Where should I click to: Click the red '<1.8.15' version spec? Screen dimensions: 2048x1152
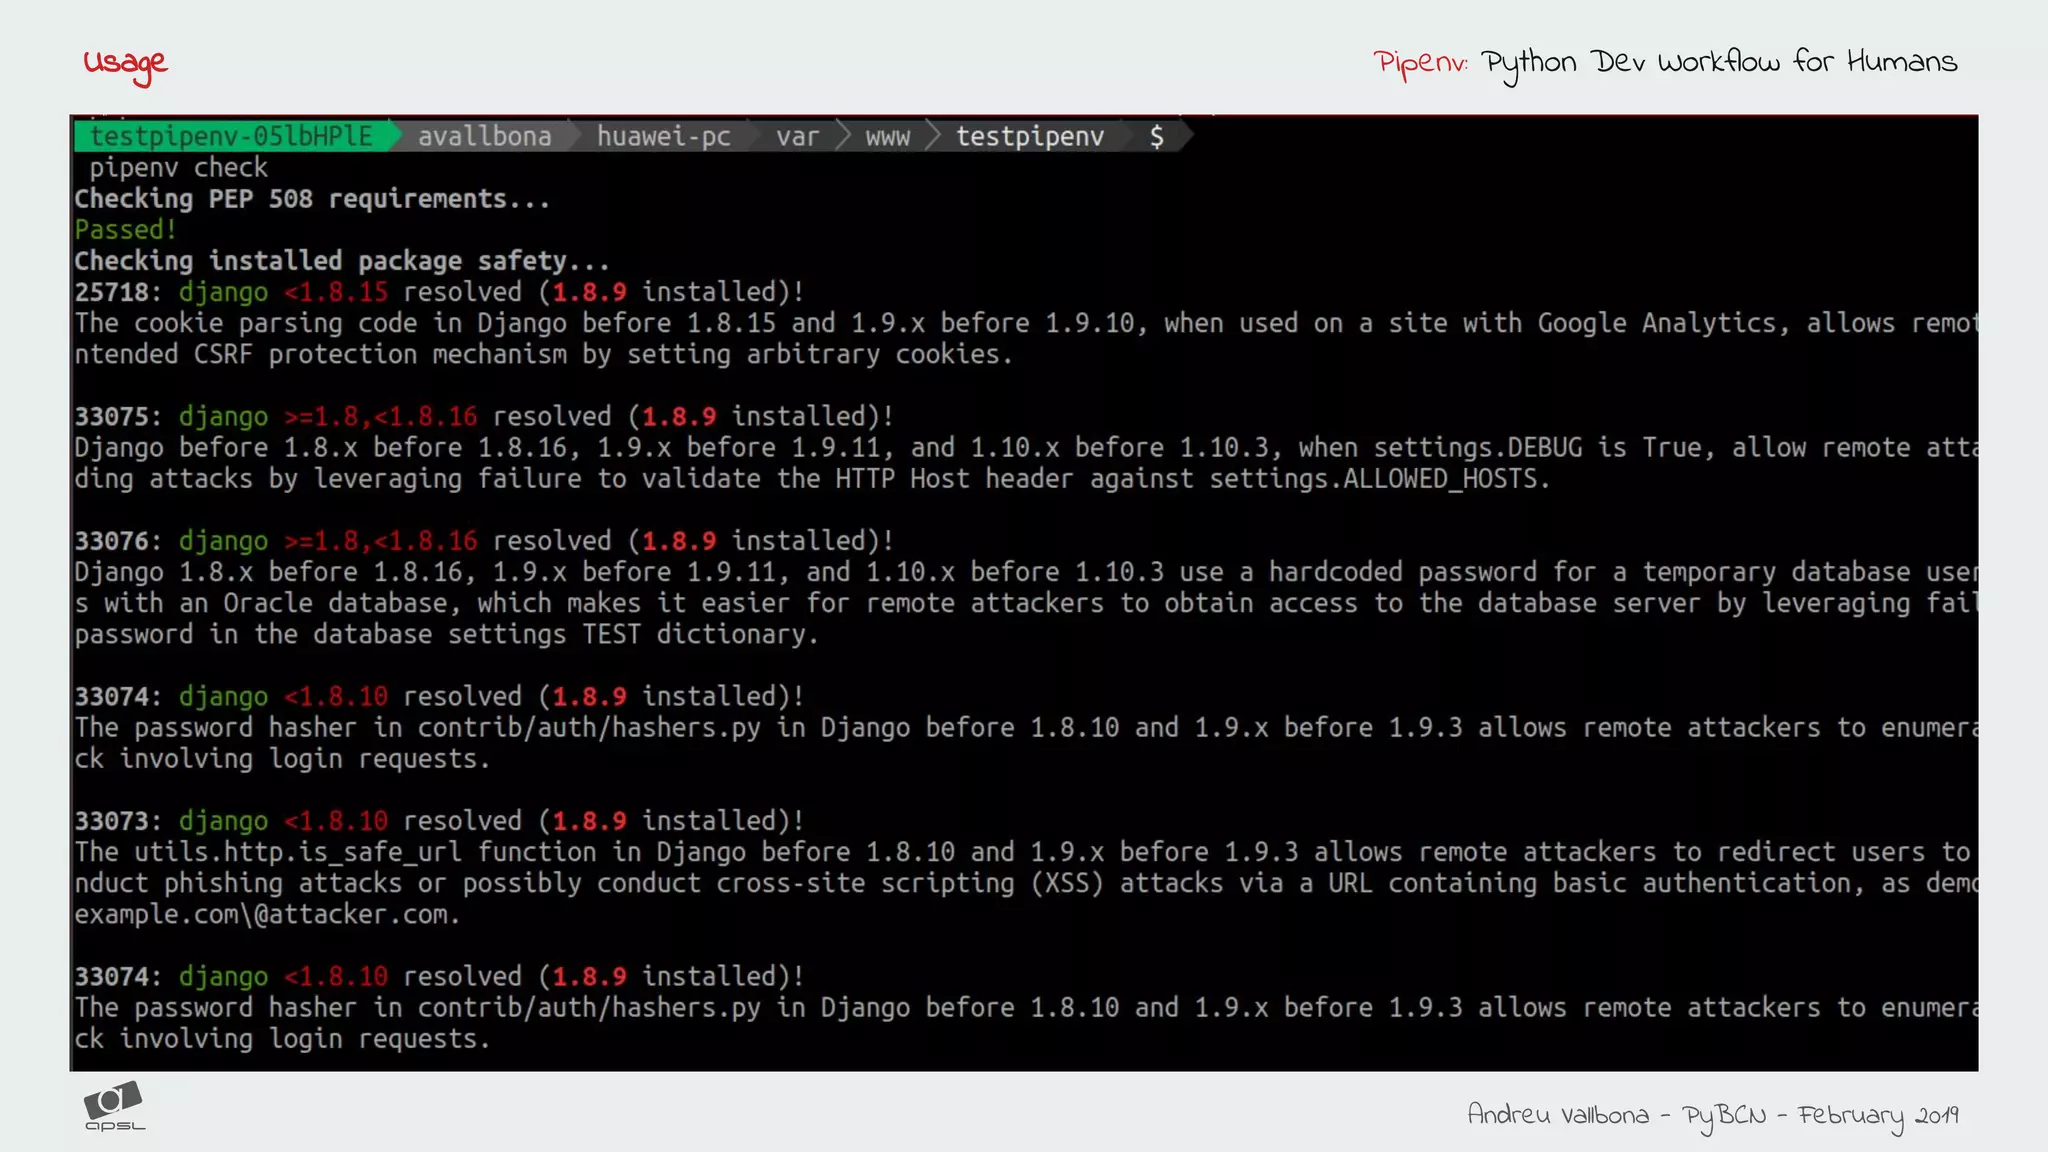point(336,291)
